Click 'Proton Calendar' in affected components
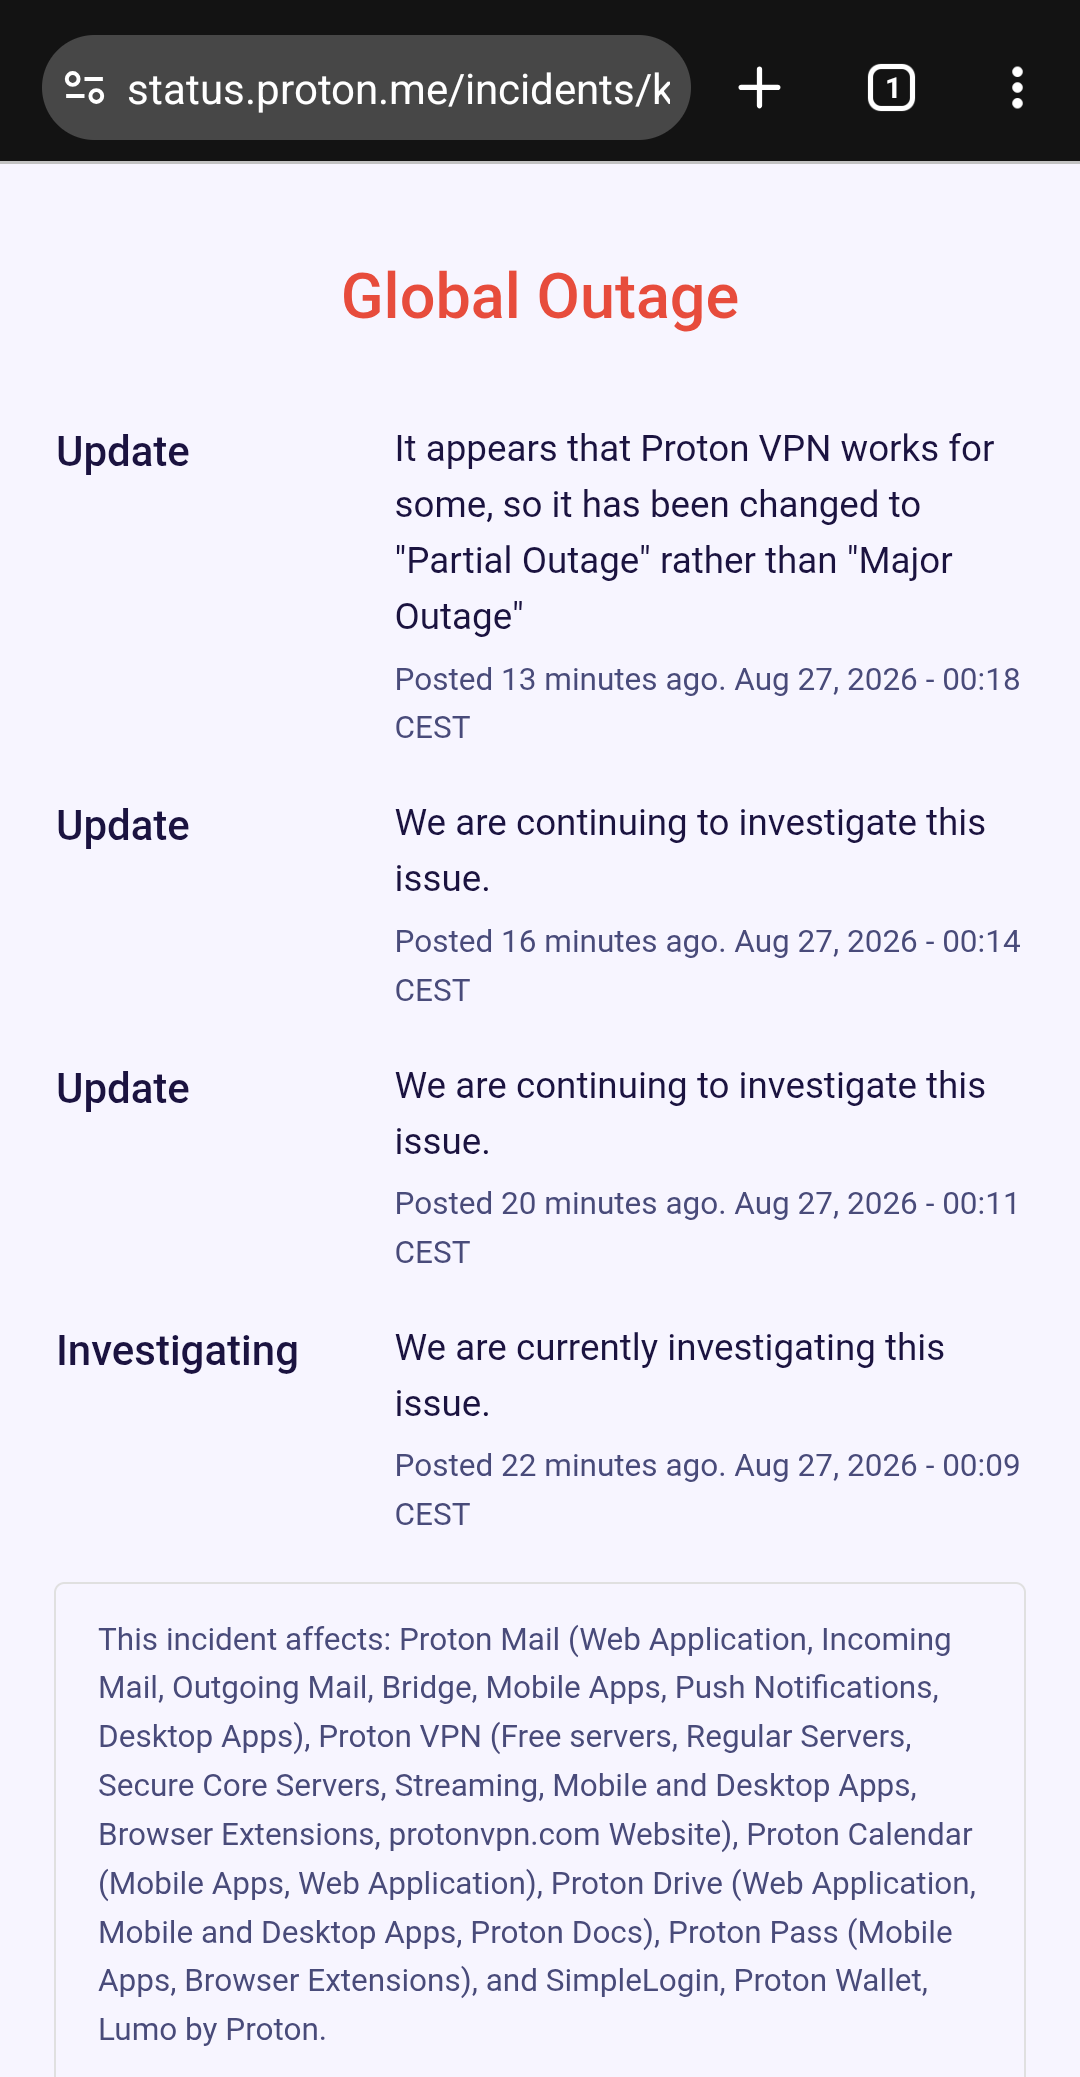The image size is (1080, 2077). click(859, 1835)
